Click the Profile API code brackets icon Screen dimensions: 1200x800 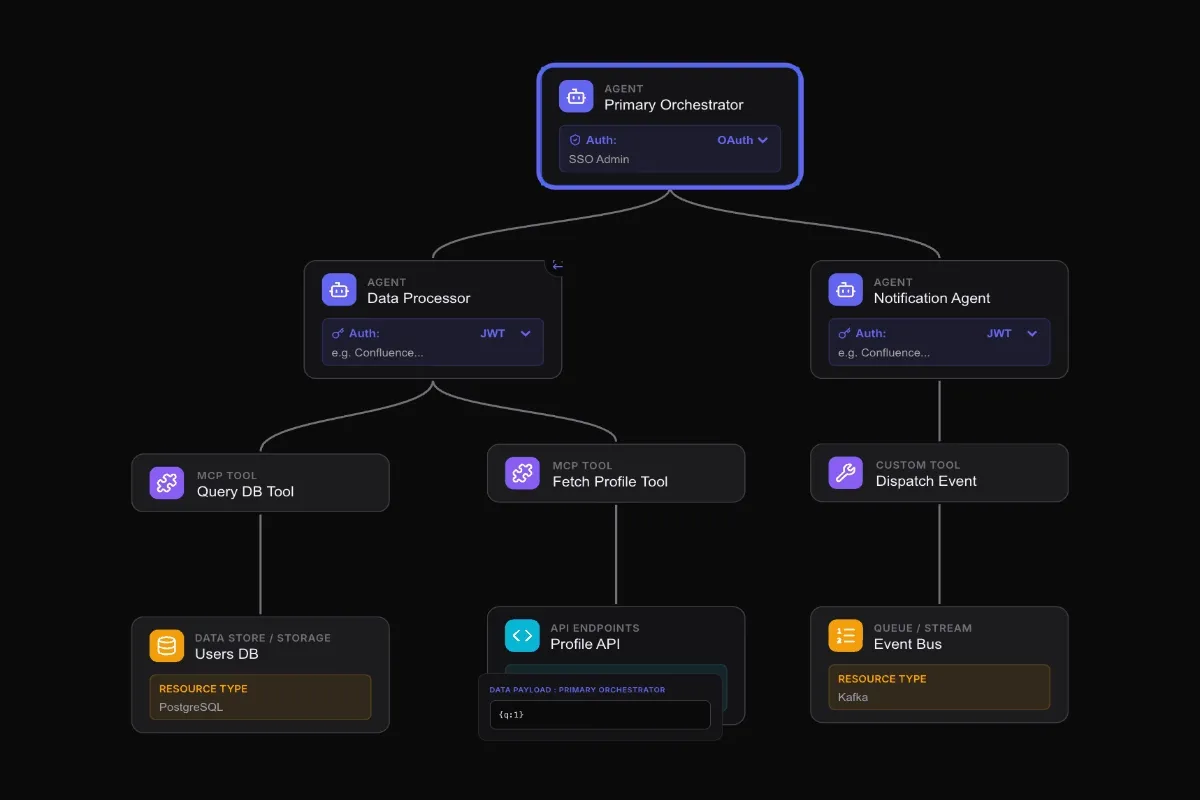point(521,635)
